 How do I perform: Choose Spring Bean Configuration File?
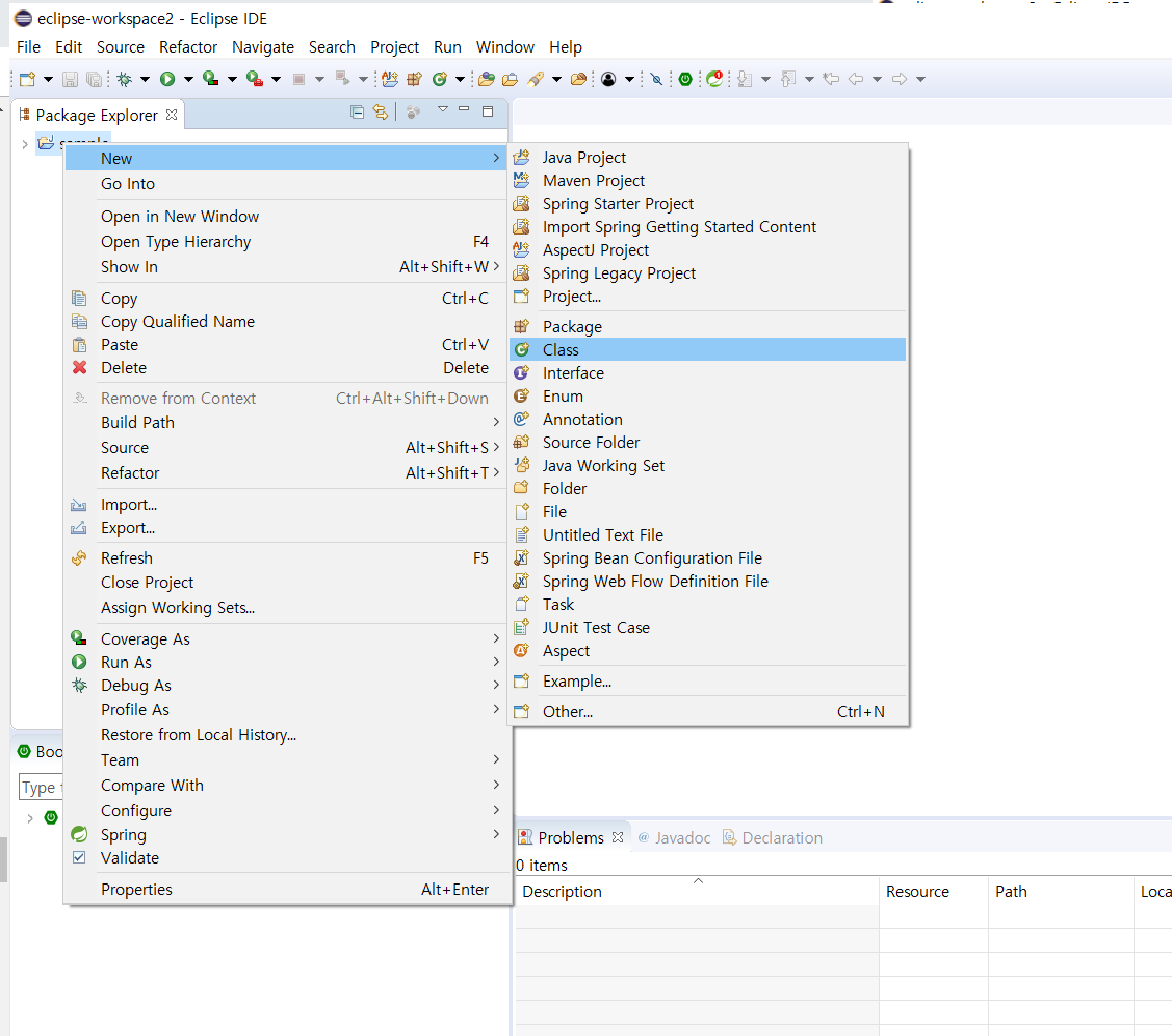pyautogui.click(x=708, y=558)
